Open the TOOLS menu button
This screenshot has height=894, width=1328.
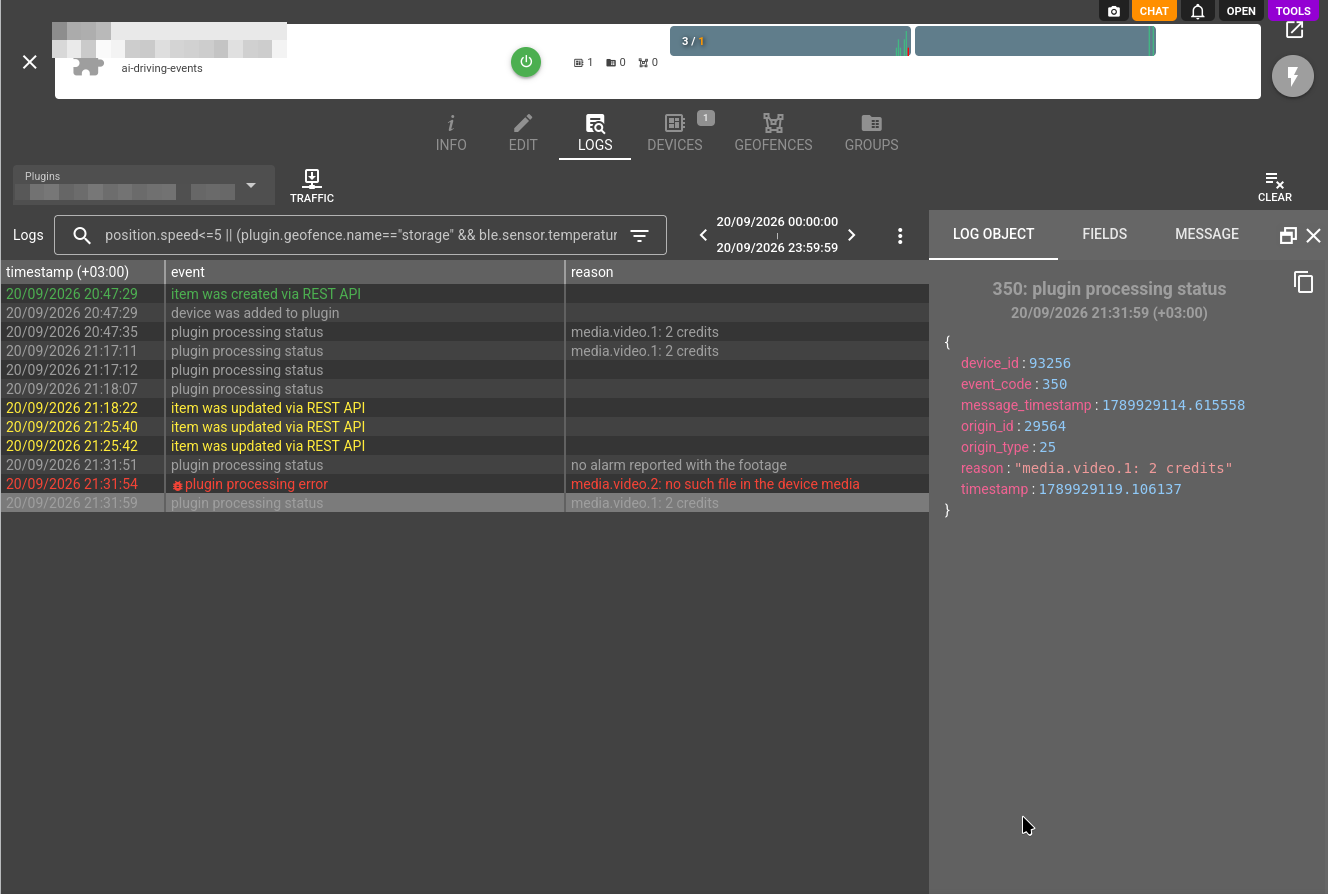point(1293,11)
